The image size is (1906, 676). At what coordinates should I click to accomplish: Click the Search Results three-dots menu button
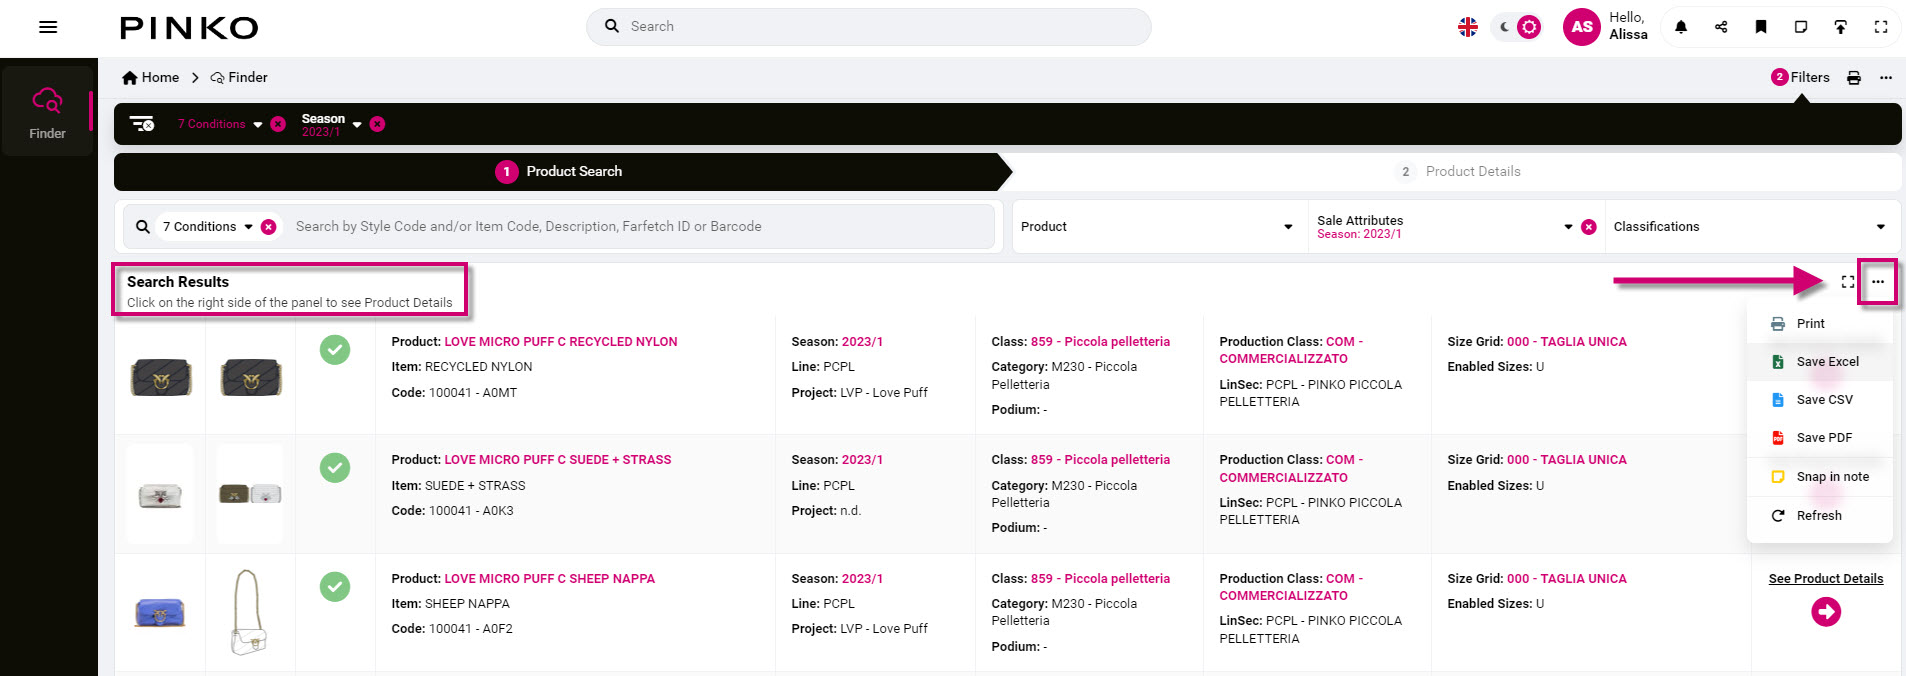click(x=1878, y=282)
